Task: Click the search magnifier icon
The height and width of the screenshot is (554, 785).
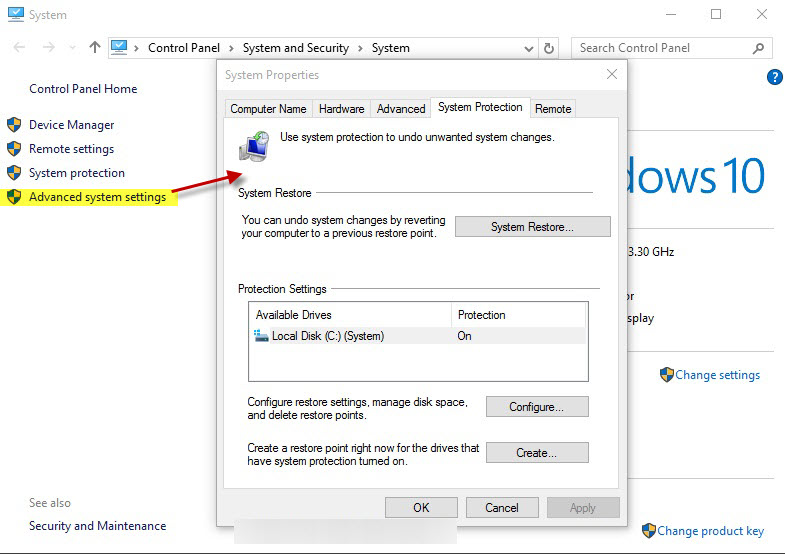Action: coord(758,48)
